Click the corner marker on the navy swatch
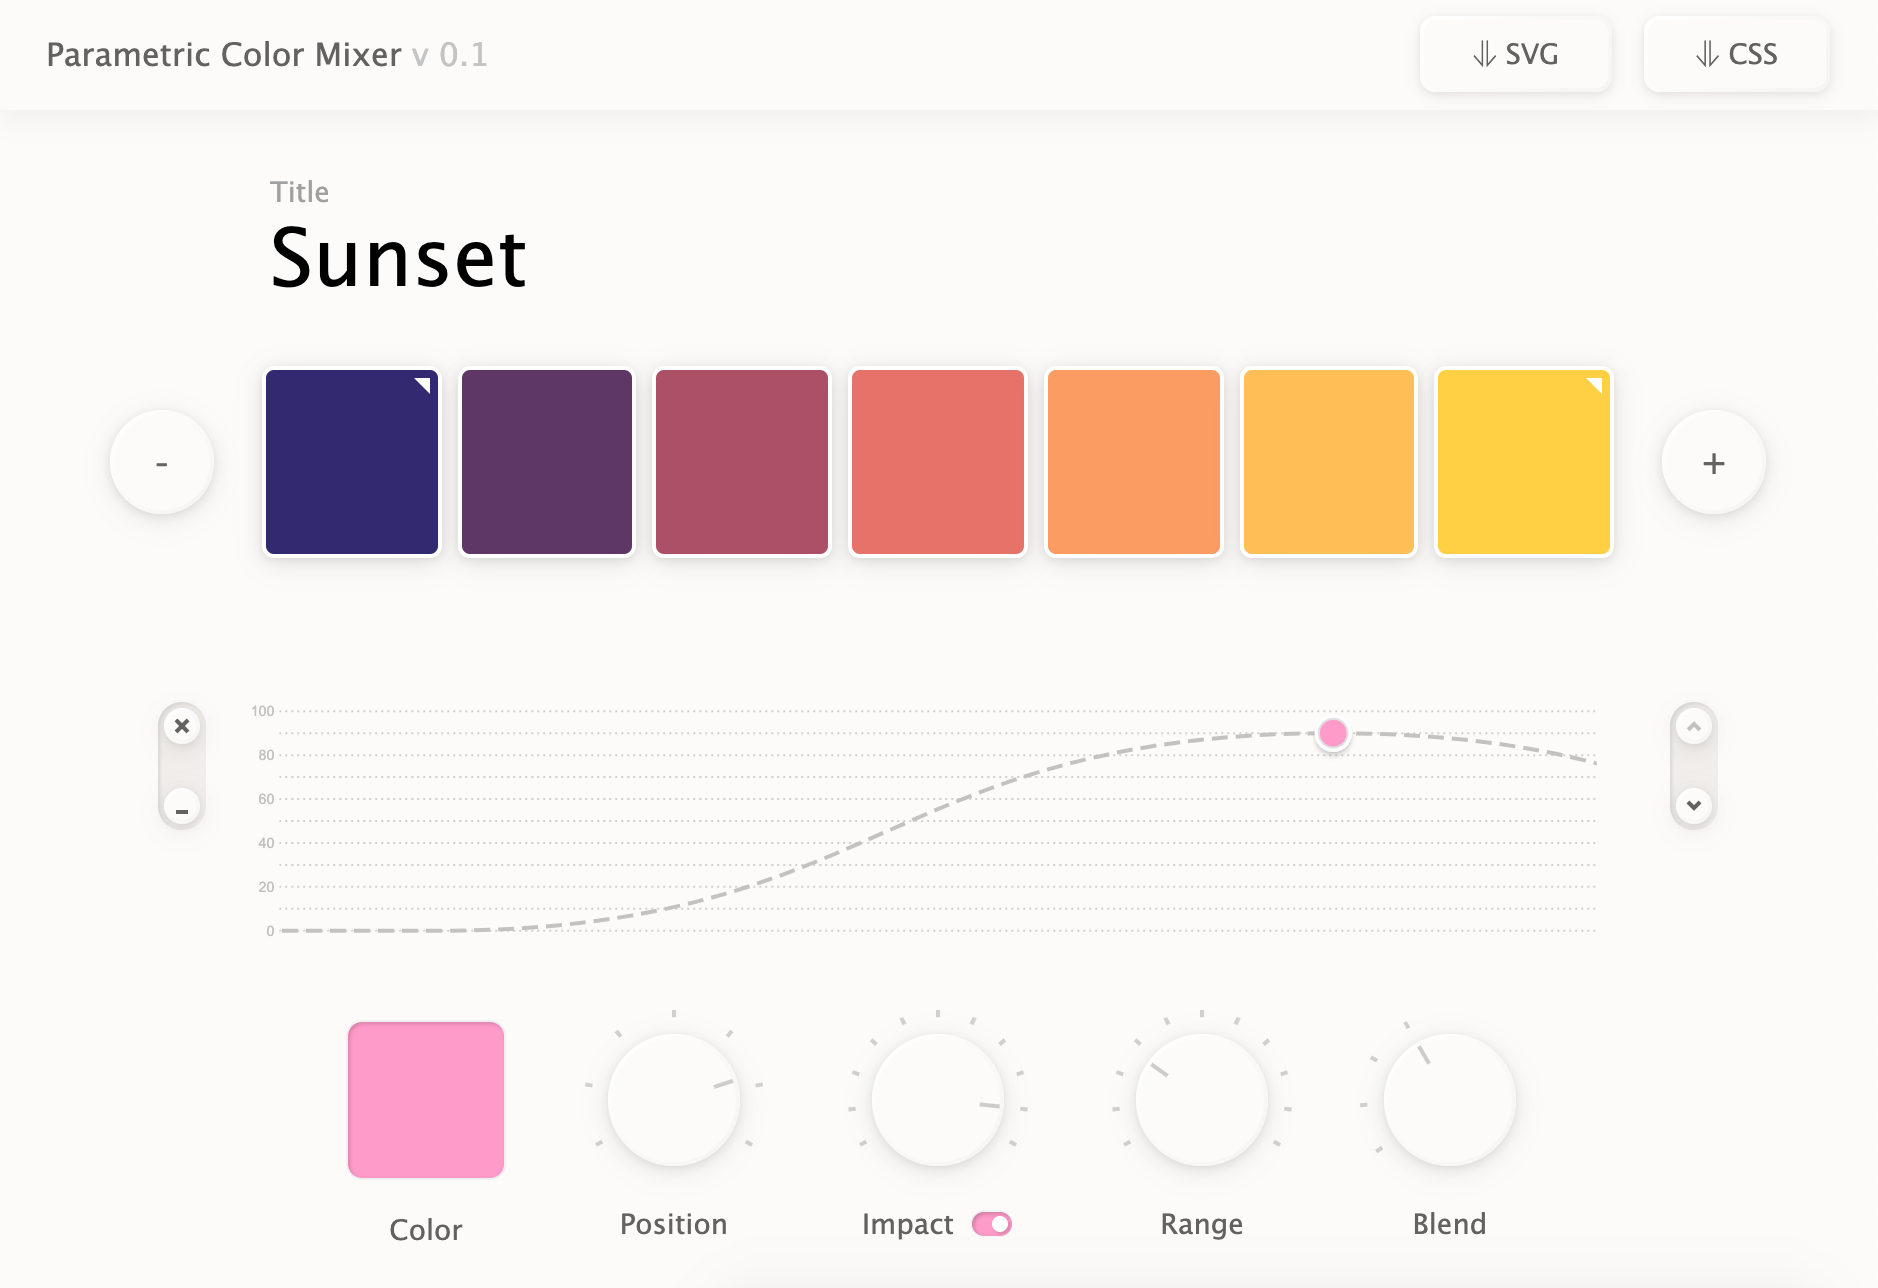The width and height of the screenshot is (1878, 1288). tap(424, 387)
